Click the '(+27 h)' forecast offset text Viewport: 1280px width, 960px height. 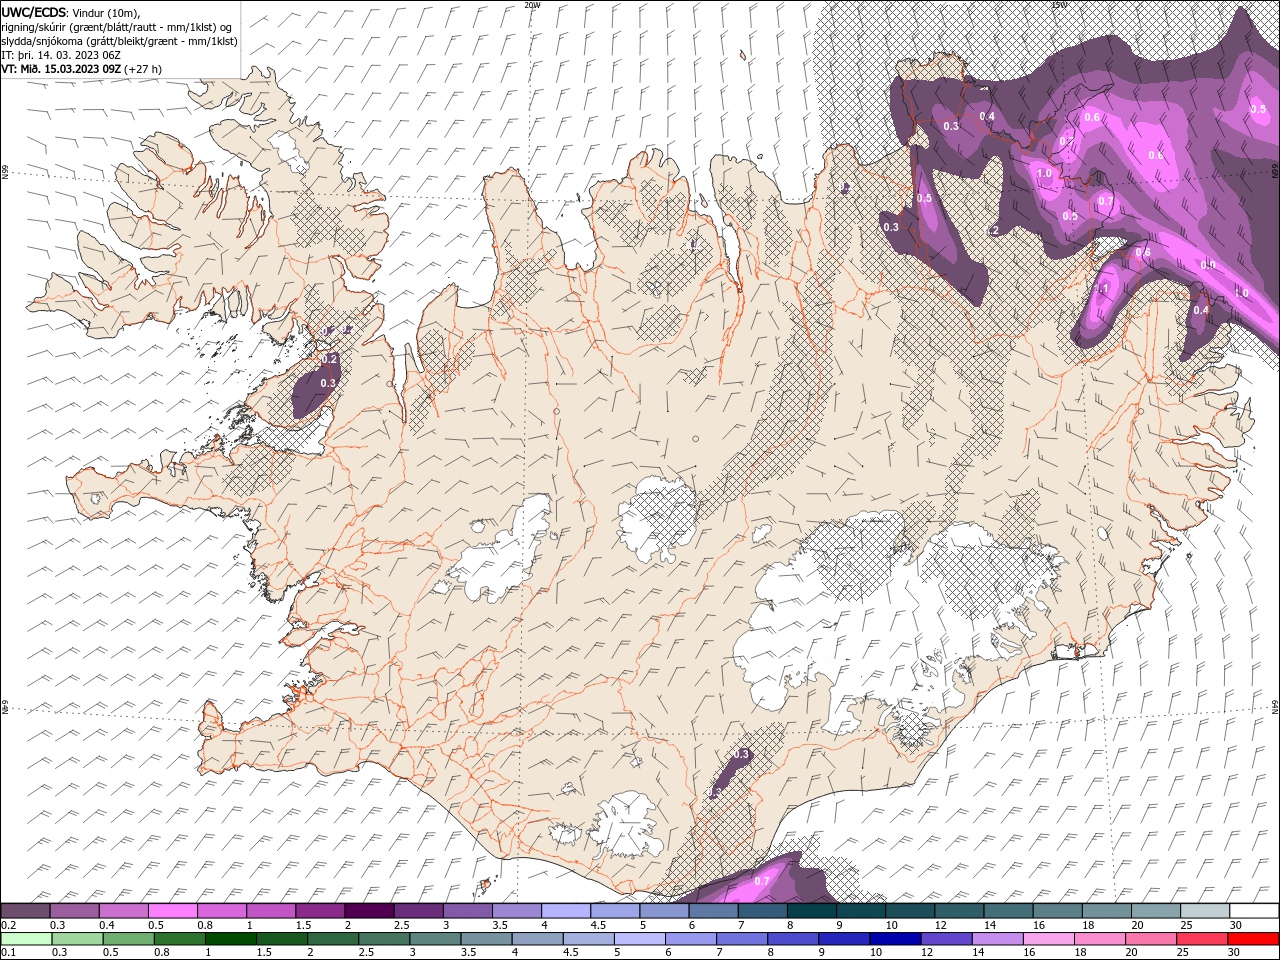[143, 69]
